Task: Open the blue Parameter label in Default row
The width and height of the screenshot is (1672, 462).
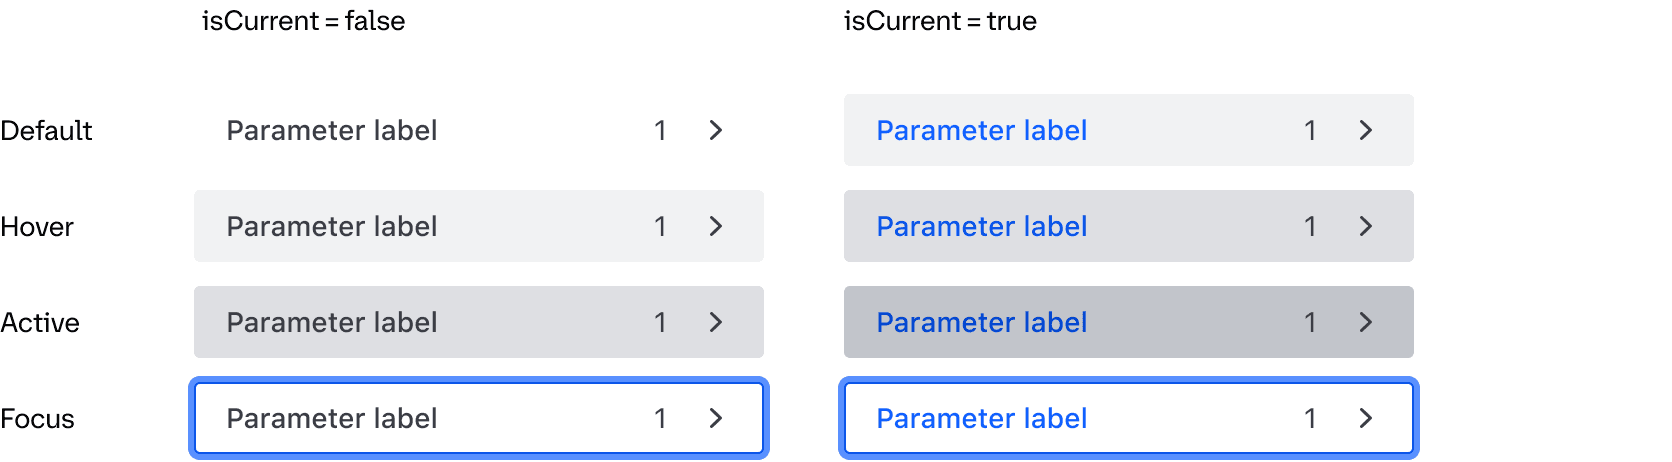Action: coord(981,130)
